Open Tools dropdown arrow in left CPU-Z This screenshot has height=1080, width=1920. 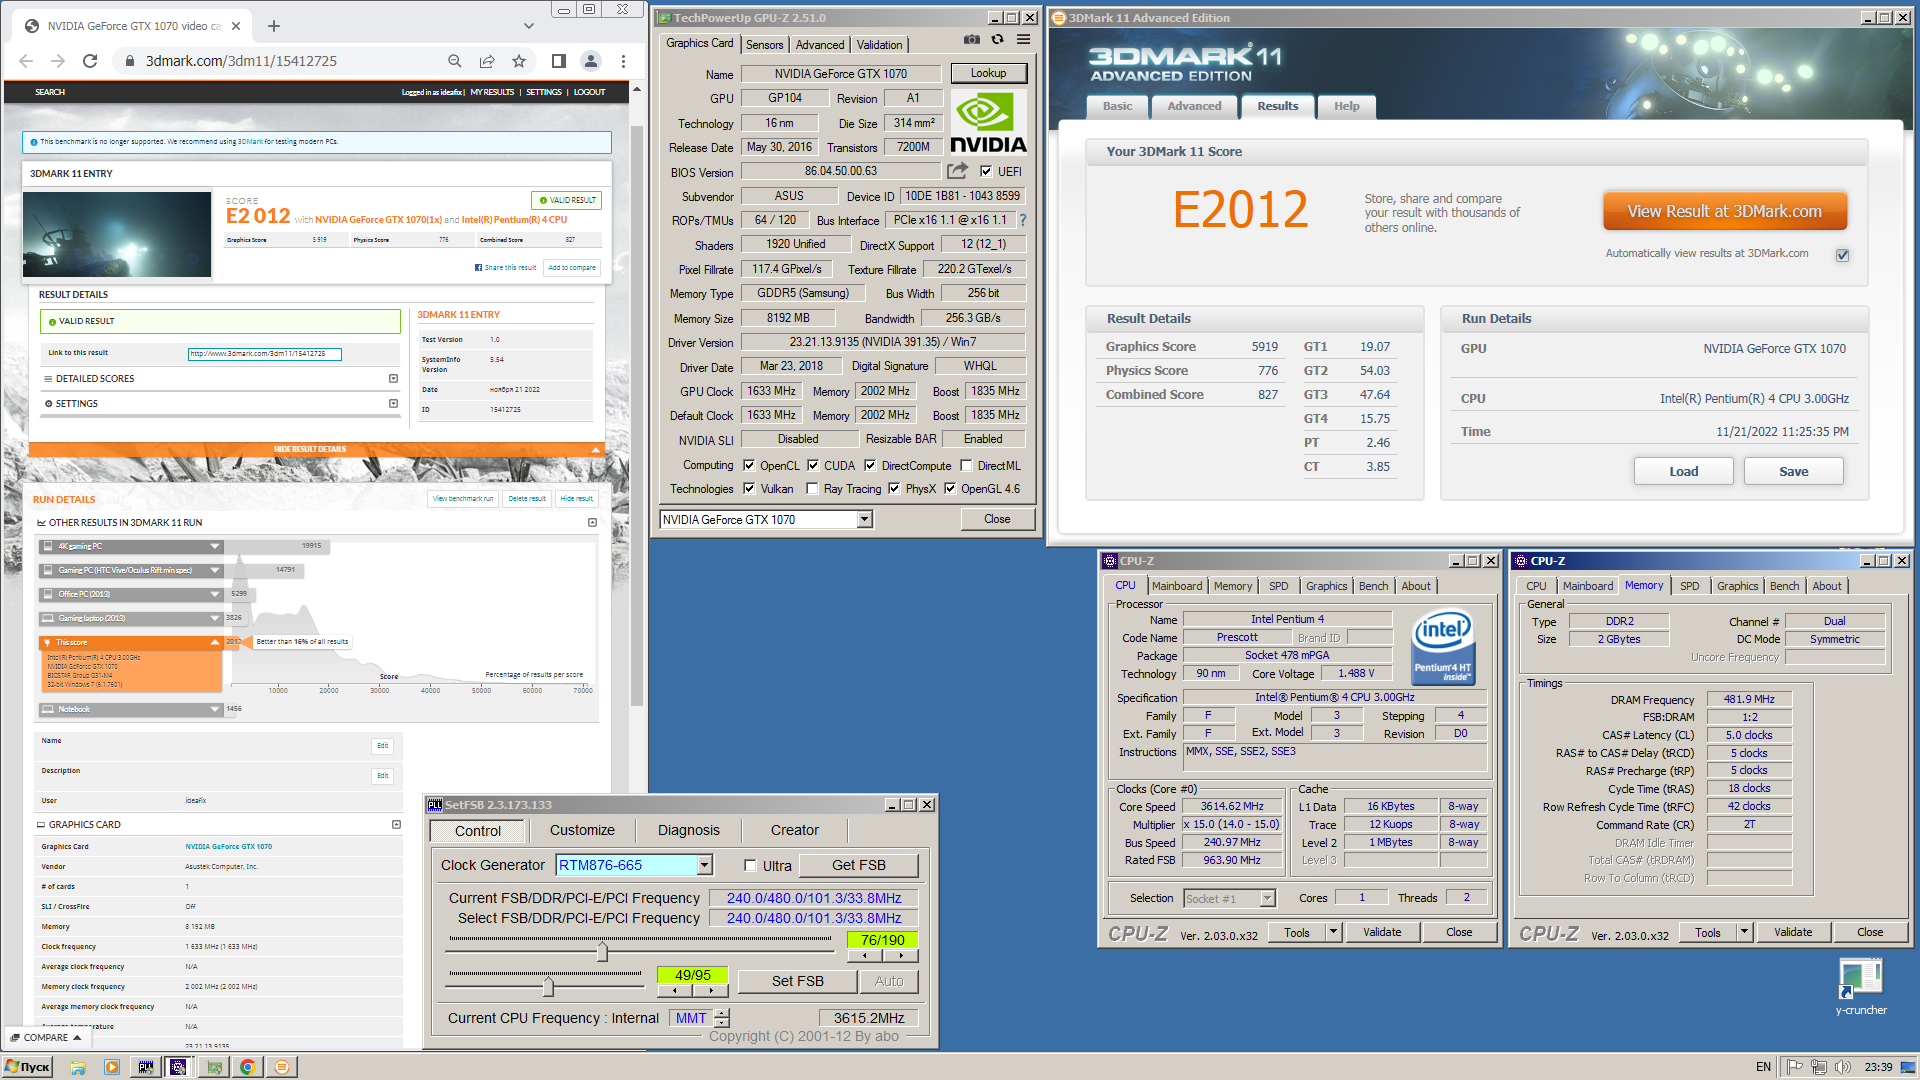(x=1333, y=932)
